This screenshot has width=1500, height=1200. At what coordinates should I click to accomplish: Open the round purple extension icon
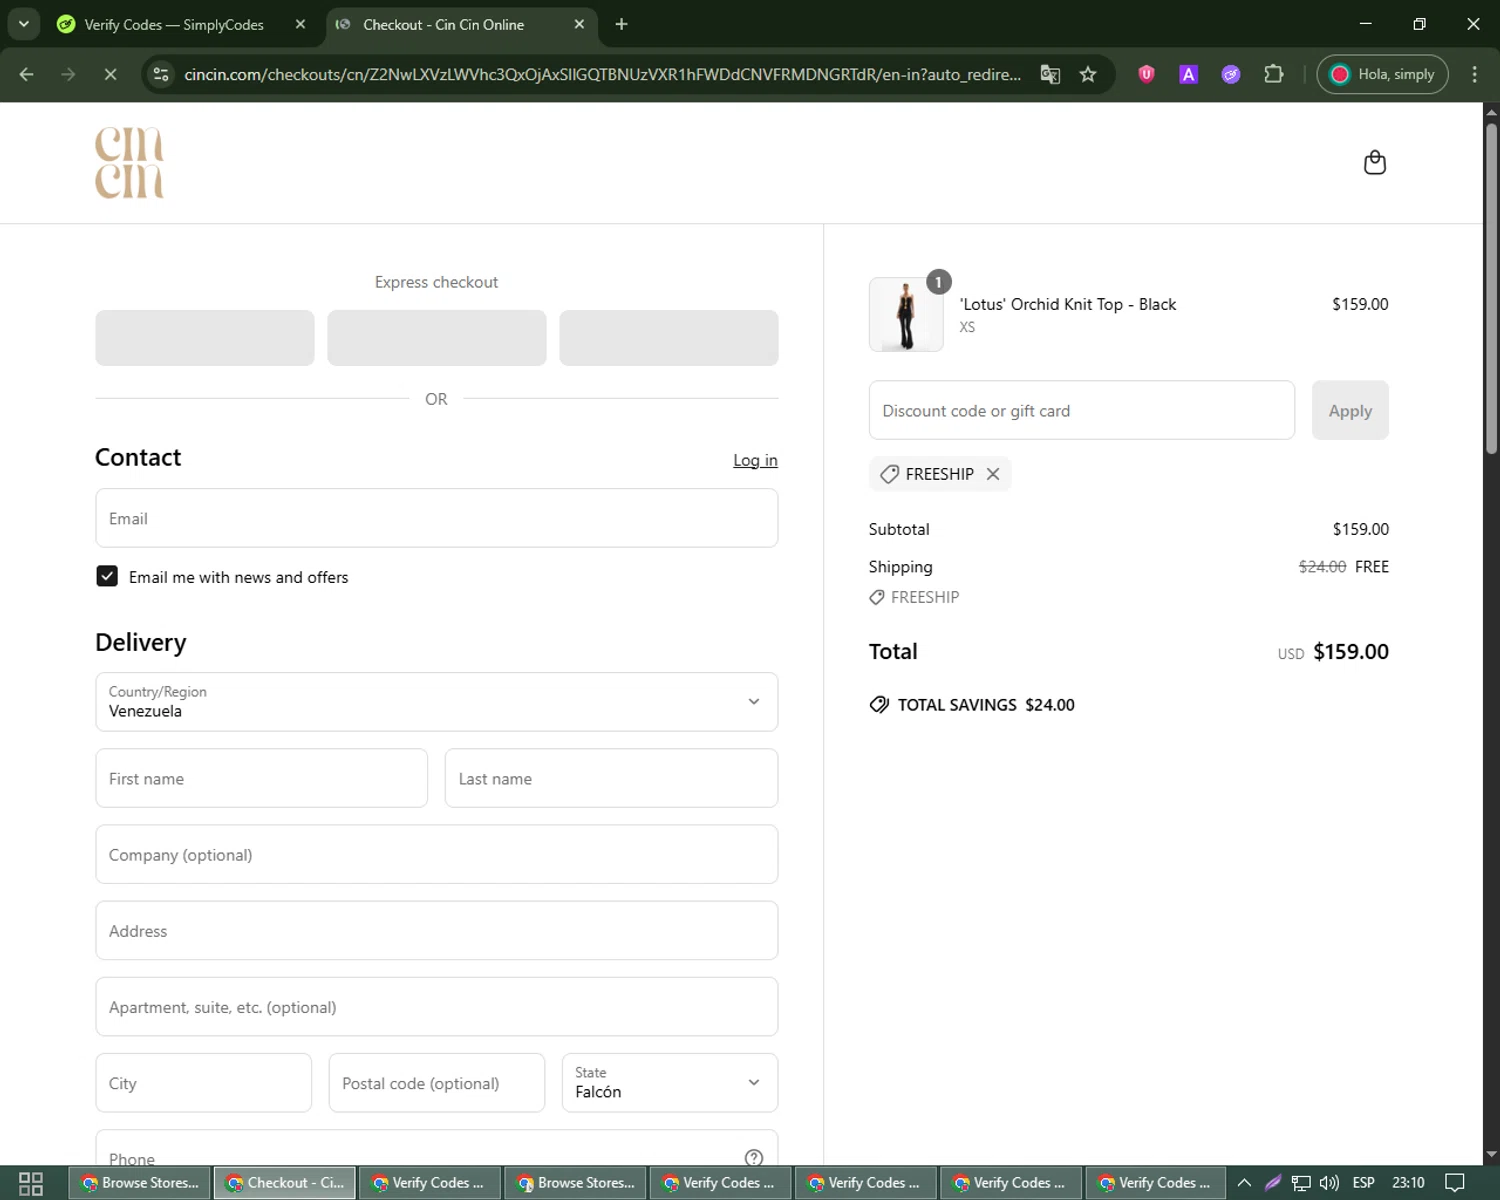pyautogui.click(x=1231, y=74)
